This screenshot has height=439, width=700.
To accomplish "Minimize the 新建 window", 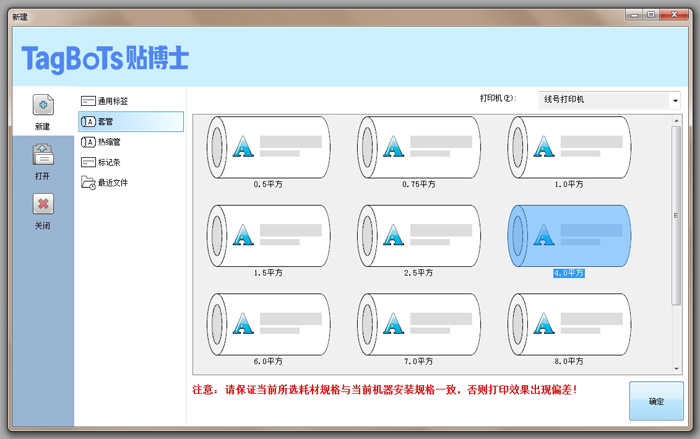I will coord(634,15).
